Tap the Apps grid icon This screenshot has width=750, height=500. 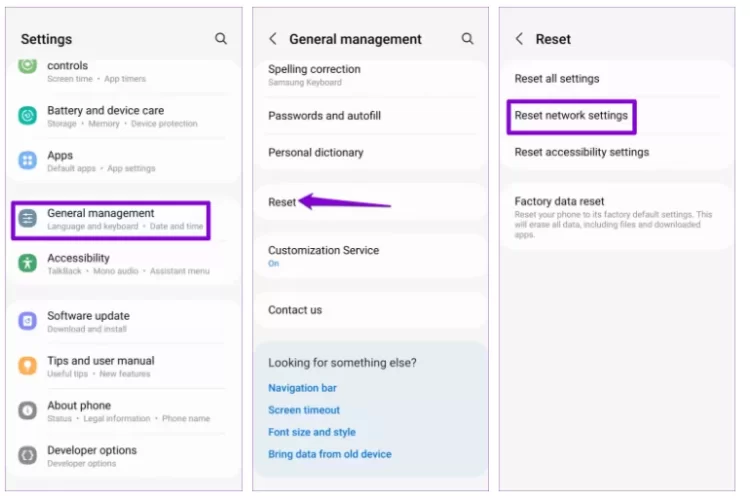click(28, 161)
